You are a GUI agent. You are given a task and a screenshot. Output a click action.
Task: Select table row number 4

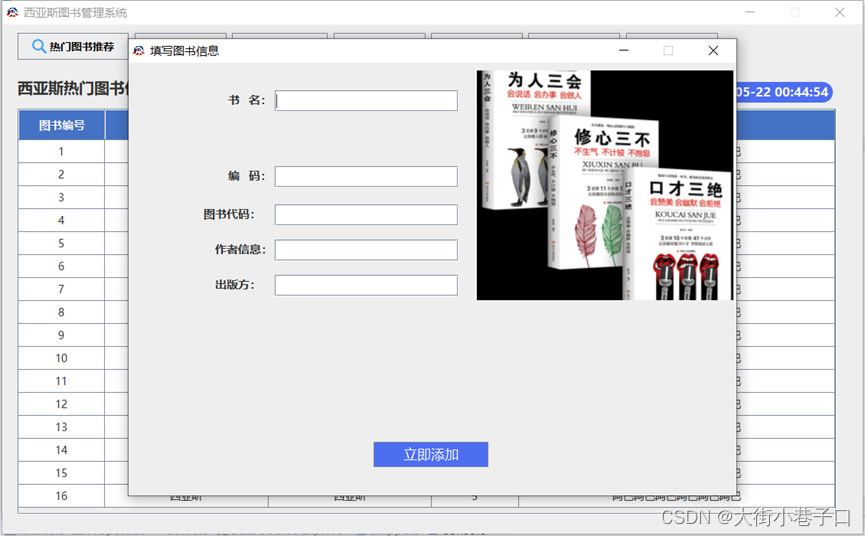61,220
